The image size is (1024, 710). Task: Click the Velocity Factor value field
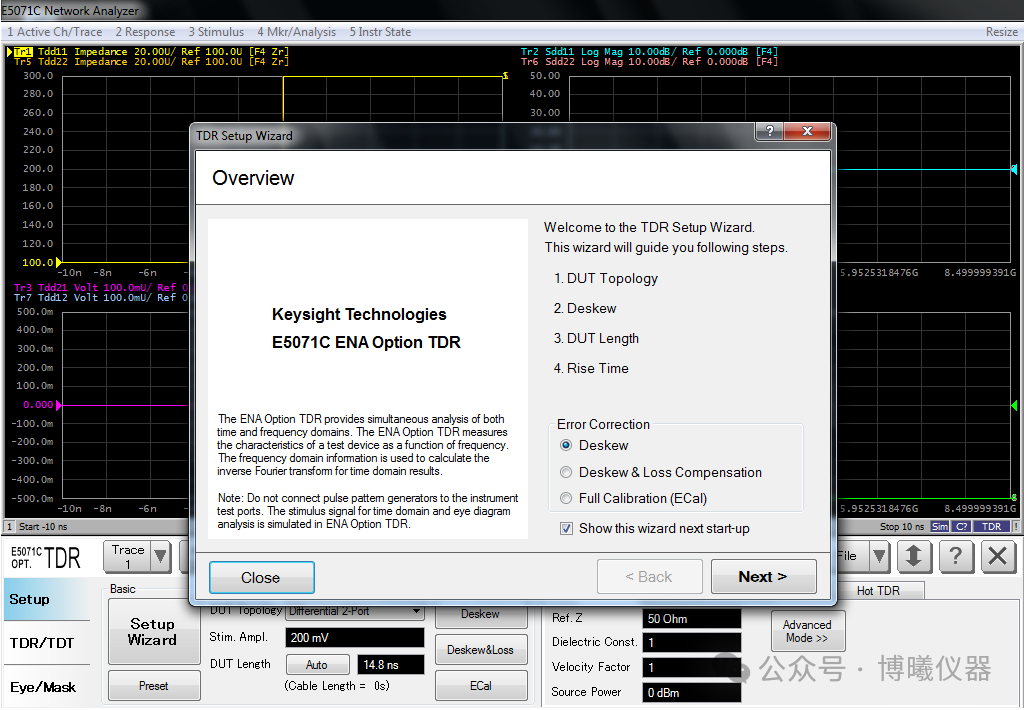click(692, 668)
